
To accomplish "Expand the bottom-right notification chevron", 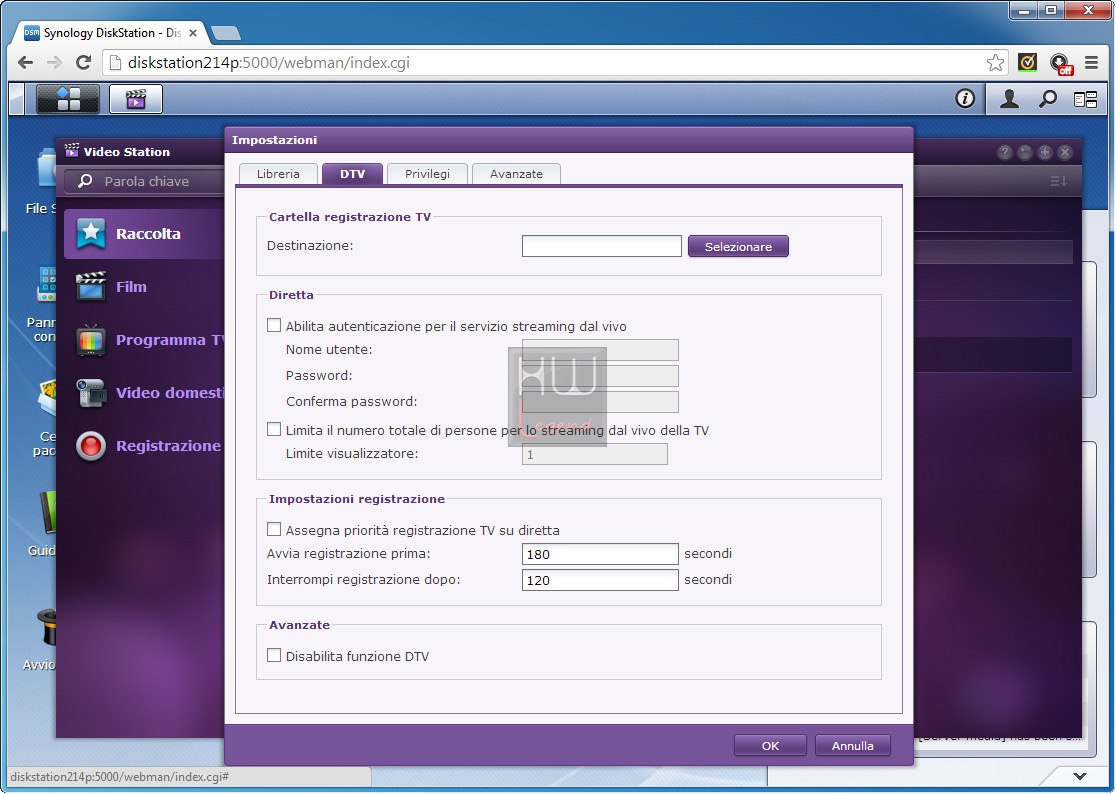I will [1080, 776].
